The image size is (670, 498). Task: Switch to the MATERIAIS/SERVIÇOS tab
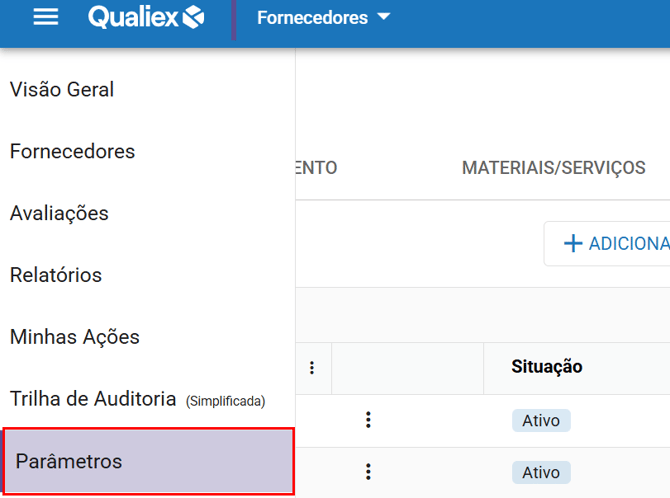(553, 168)
